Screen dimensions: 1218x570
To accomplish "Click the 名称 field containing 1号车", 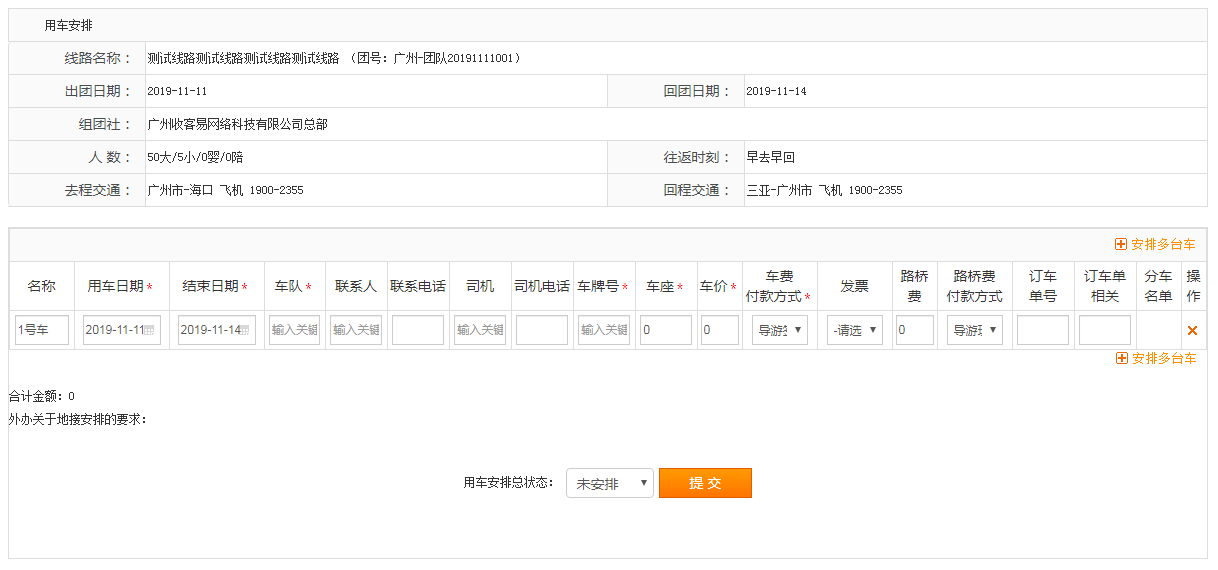I will (42, 330).
